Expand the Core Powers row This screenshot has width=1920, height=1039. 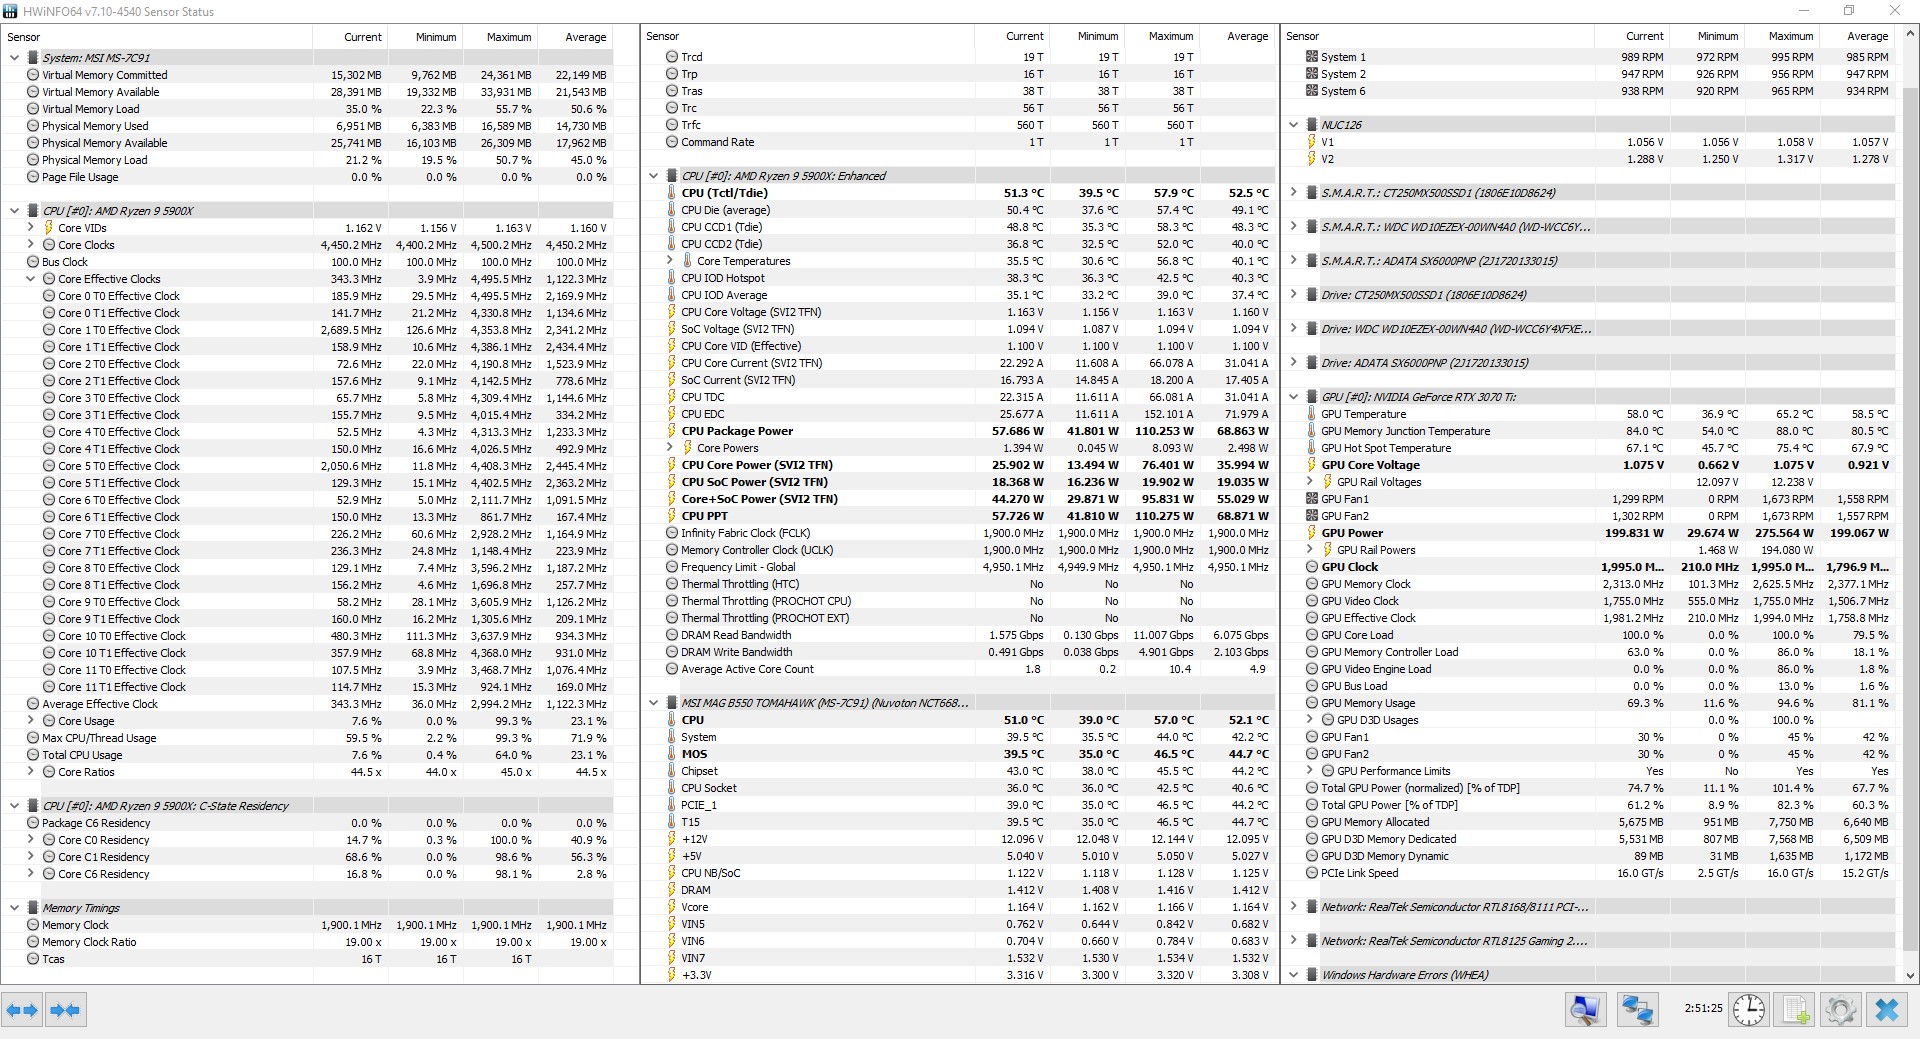pyautogui.click(x=670, y=448)
